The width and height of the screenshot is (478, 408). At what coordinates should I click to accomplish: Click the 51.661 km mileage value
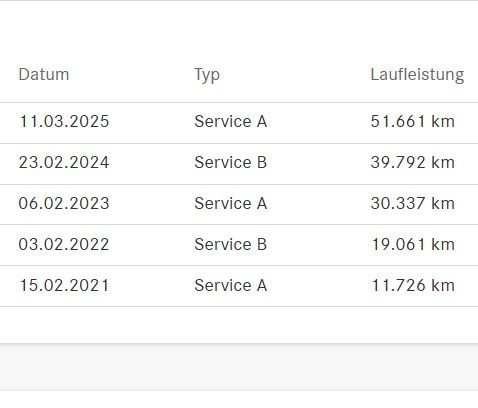point(413,121)
